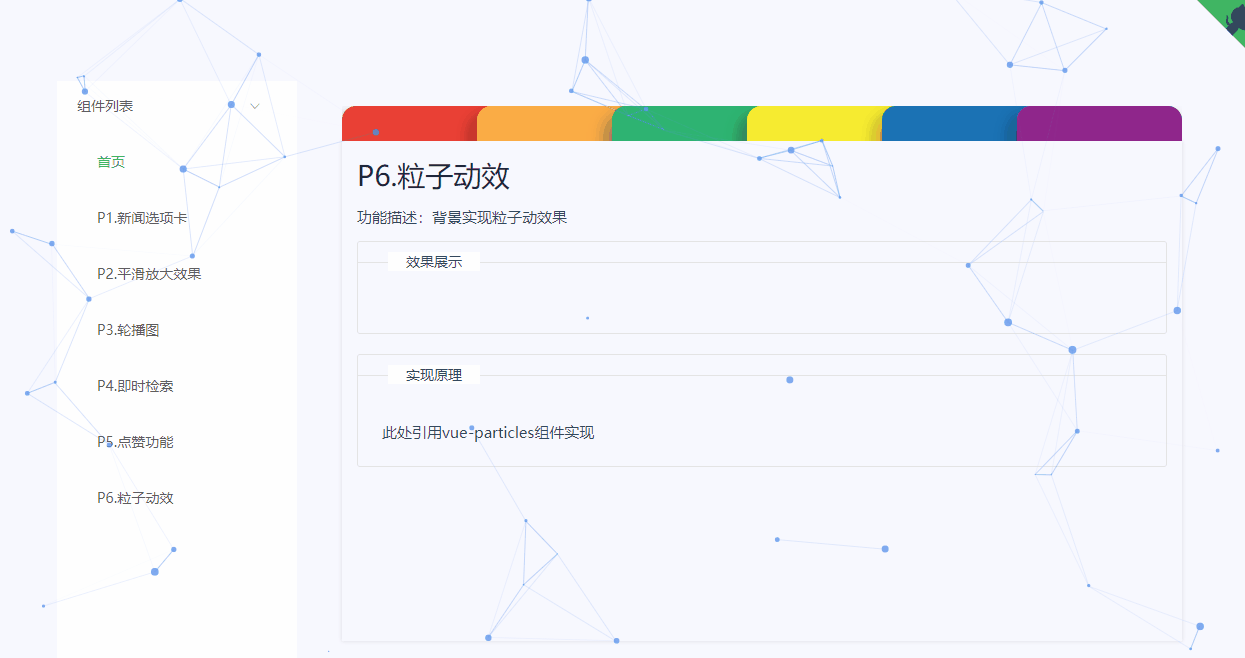Click the 功能描述 description text
The width and height of the screenshot is (1245, 658).
pyautogui.click(x=462, y=217)
